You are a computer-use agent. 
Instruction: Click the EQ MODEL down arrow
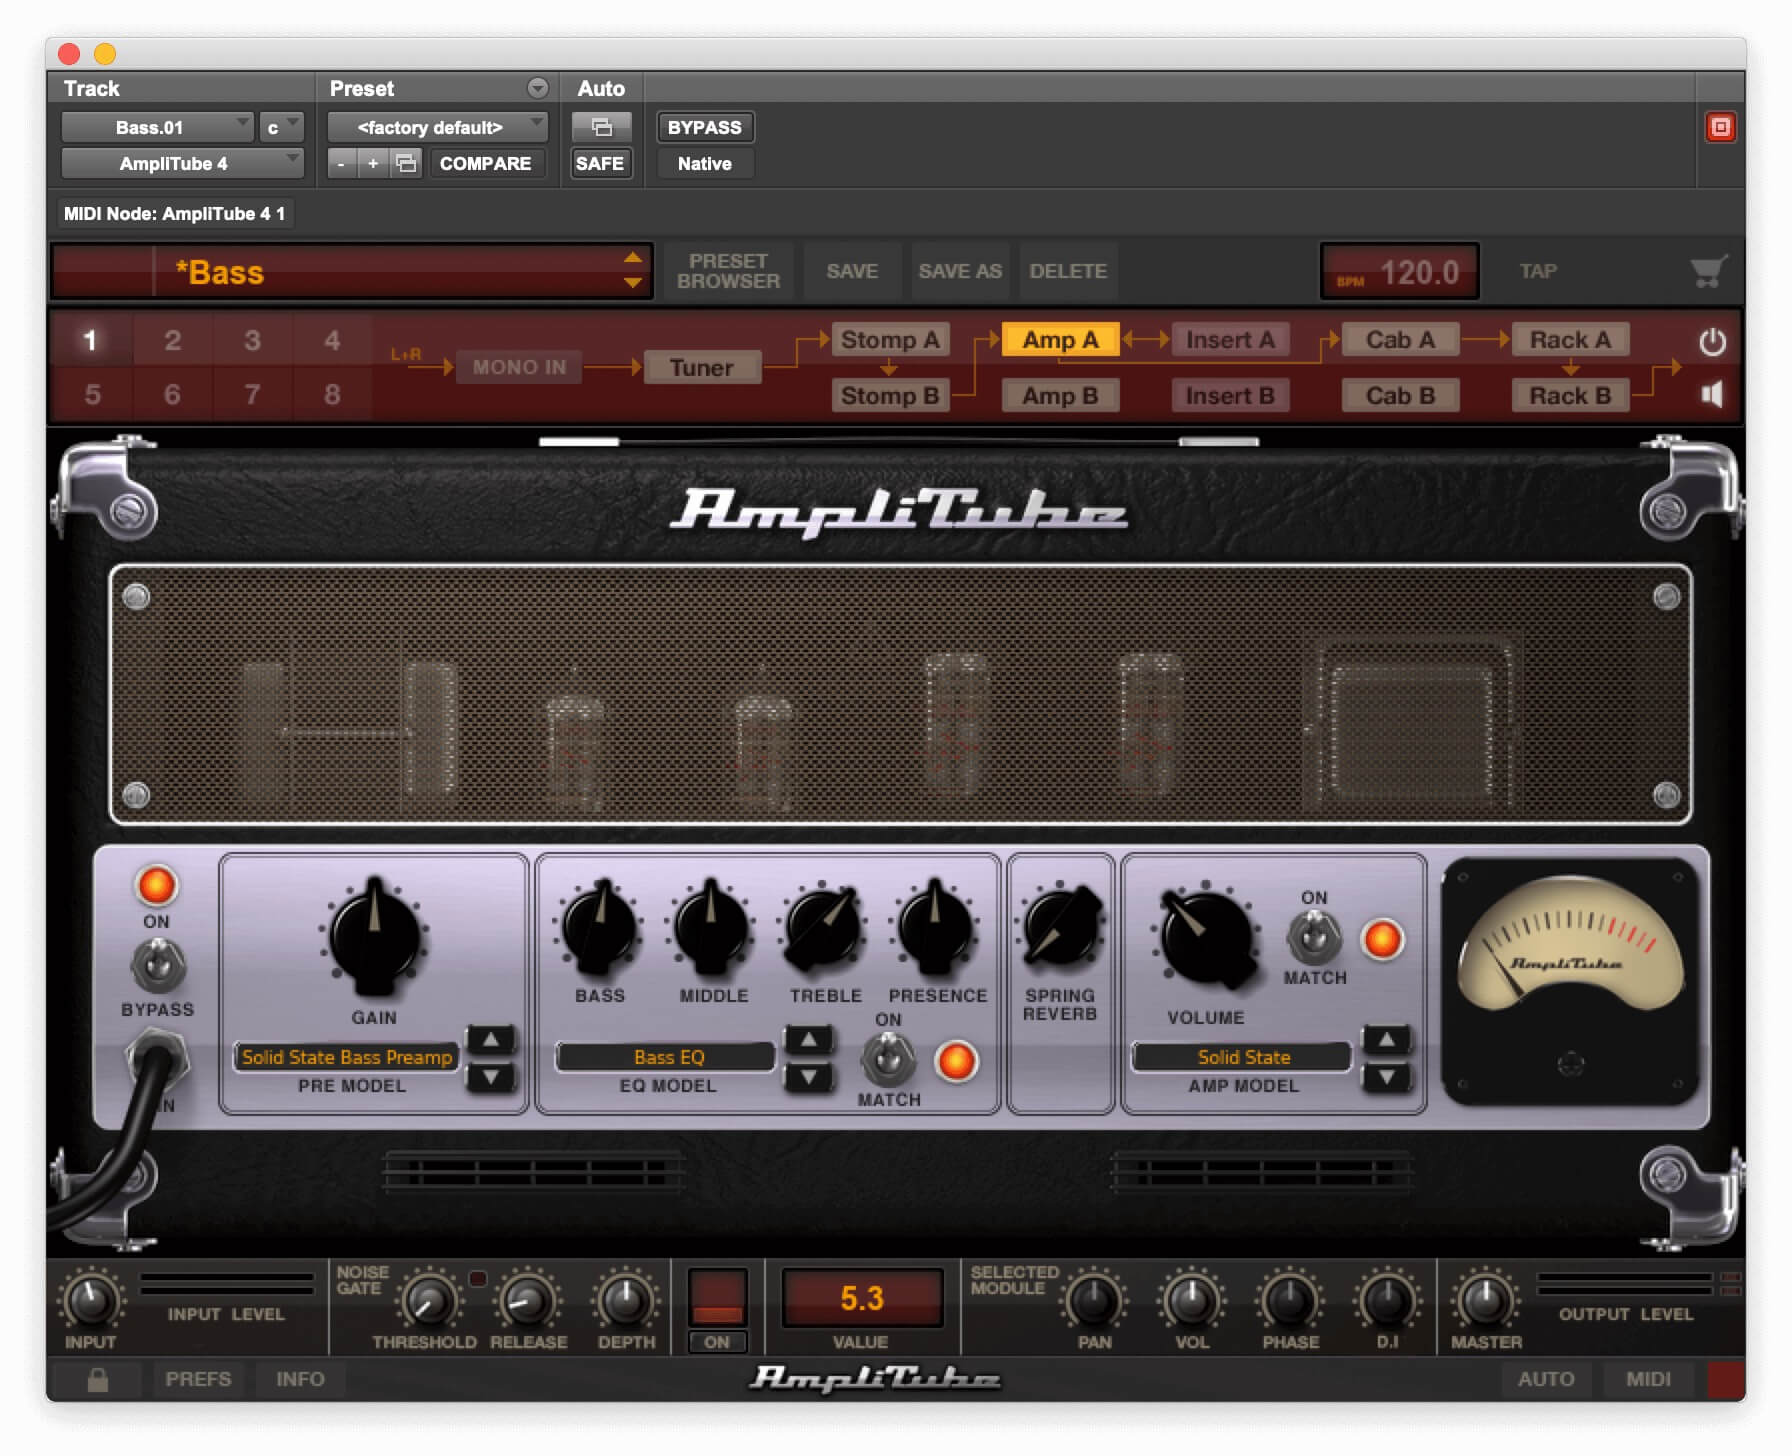(x=809, y=1077)
